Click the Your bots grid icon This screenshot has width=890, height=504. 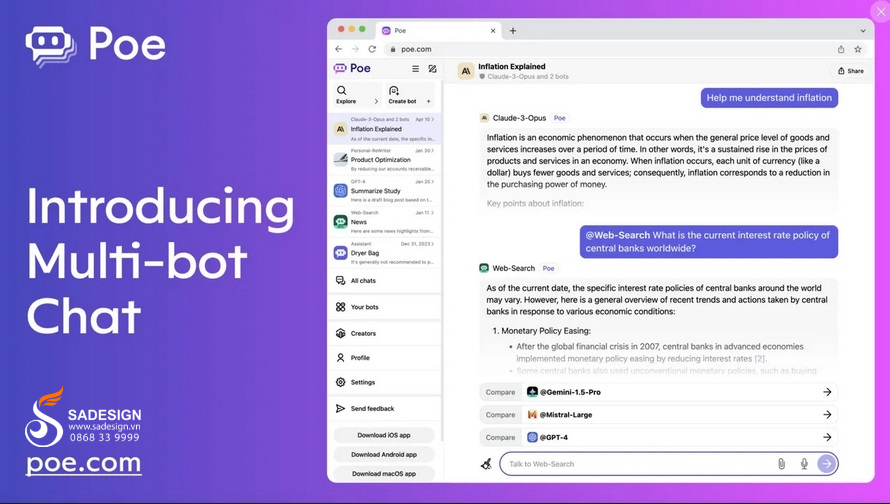click(341, 307)
